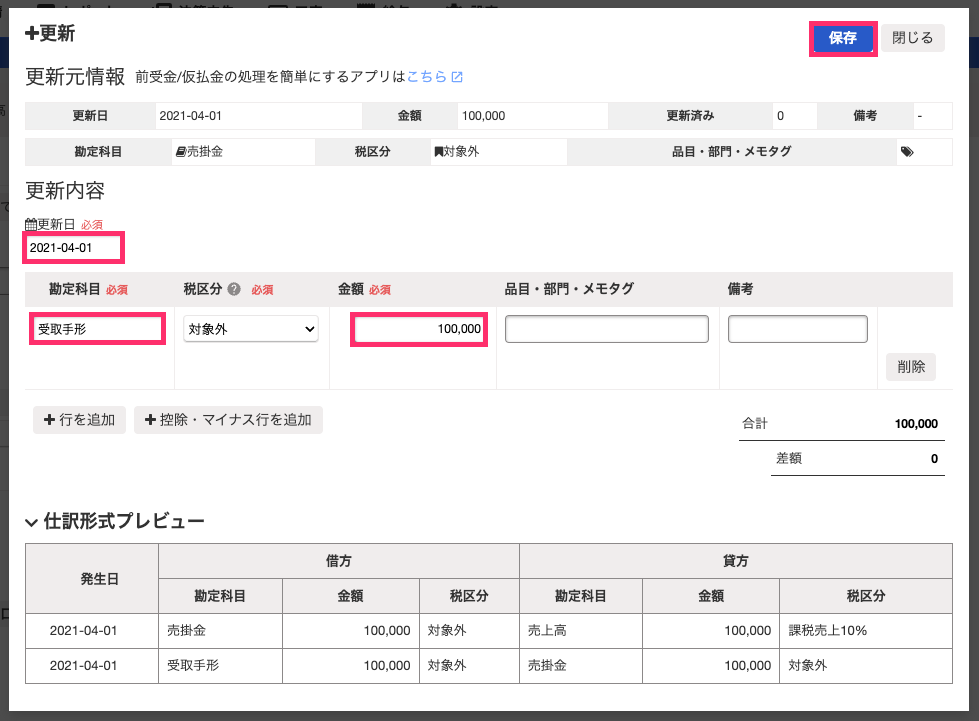This screenshot has height=721, width=979.
Task: Click the 合計 value 100,000
Action: coord(916,423)
